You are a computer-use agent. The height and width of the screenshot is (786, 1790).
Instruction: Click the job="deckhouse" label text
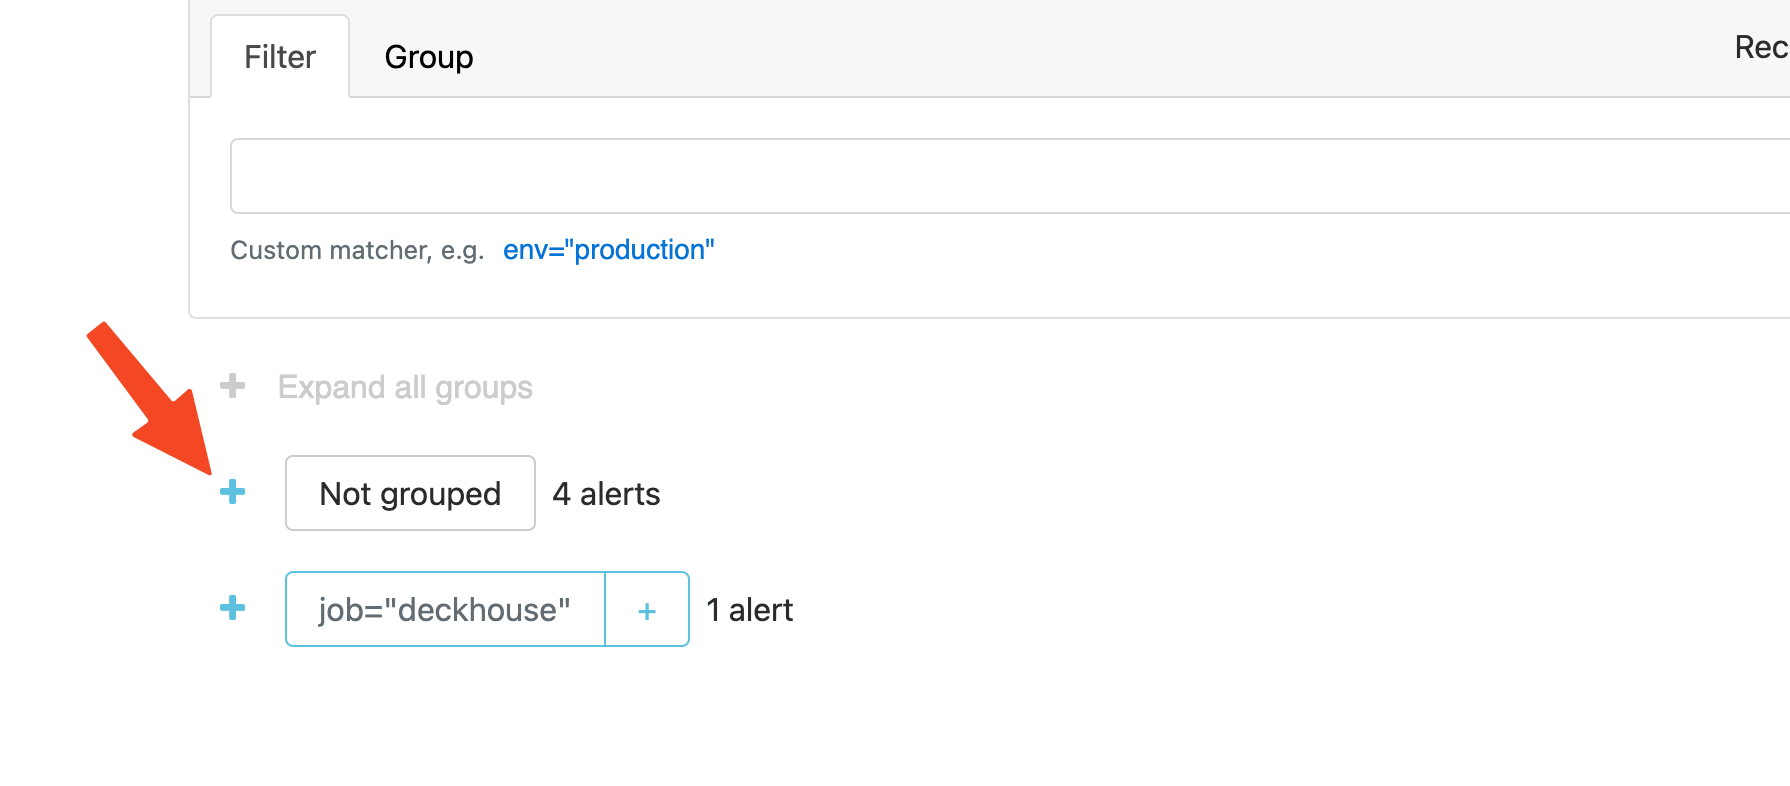tap(445, 610)
